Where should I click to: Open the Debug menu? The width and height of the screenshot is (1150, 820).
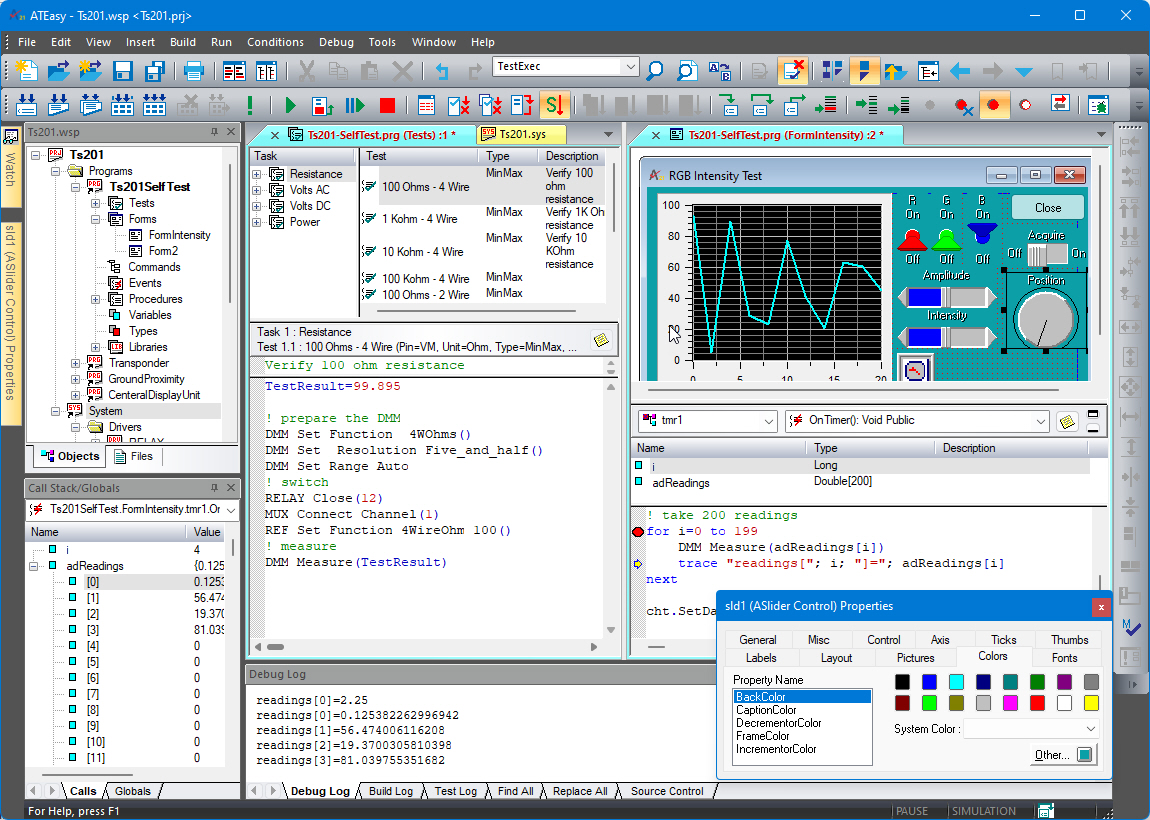(336, 42)
